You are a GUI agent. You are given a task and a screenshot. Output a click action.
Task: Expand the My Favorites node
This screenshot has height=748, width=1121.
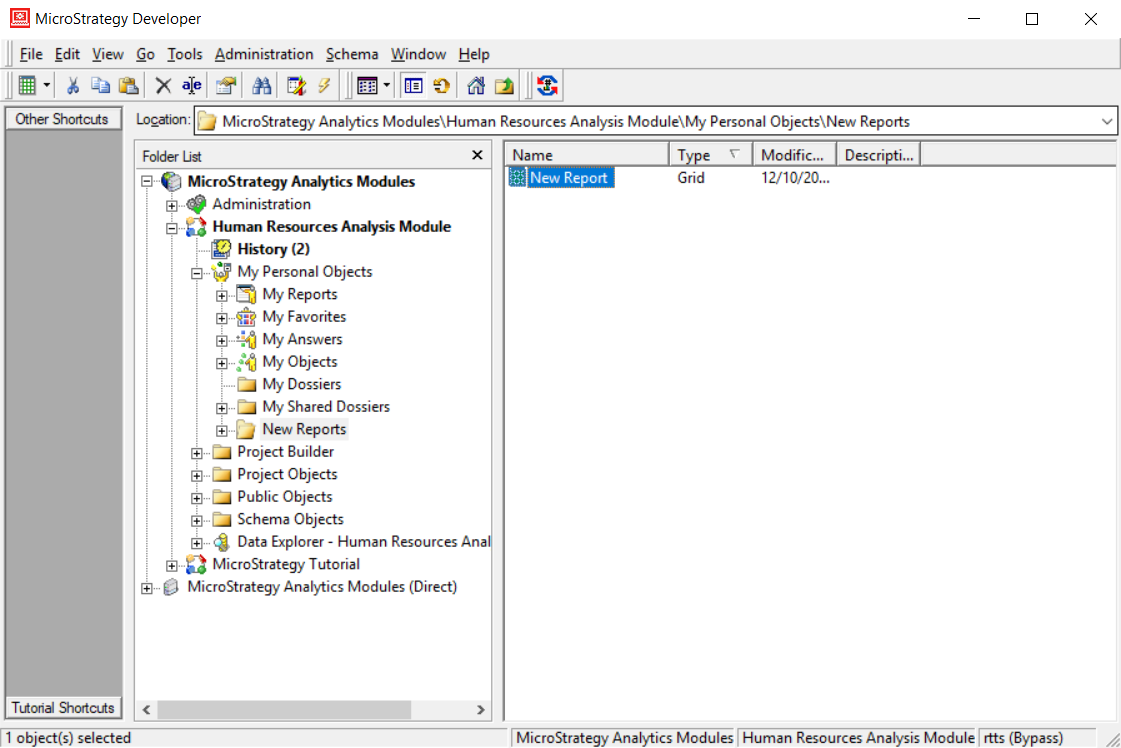click(x=222, y=318)
